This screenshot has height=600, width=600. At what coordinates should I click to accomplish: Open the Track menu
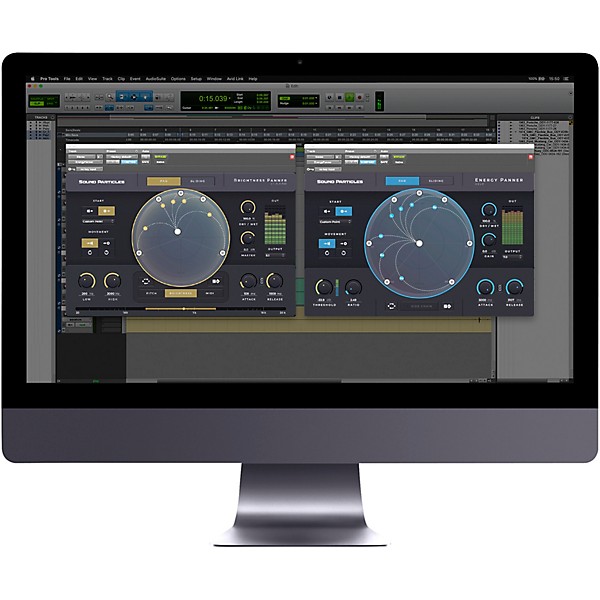coord(108,79)
